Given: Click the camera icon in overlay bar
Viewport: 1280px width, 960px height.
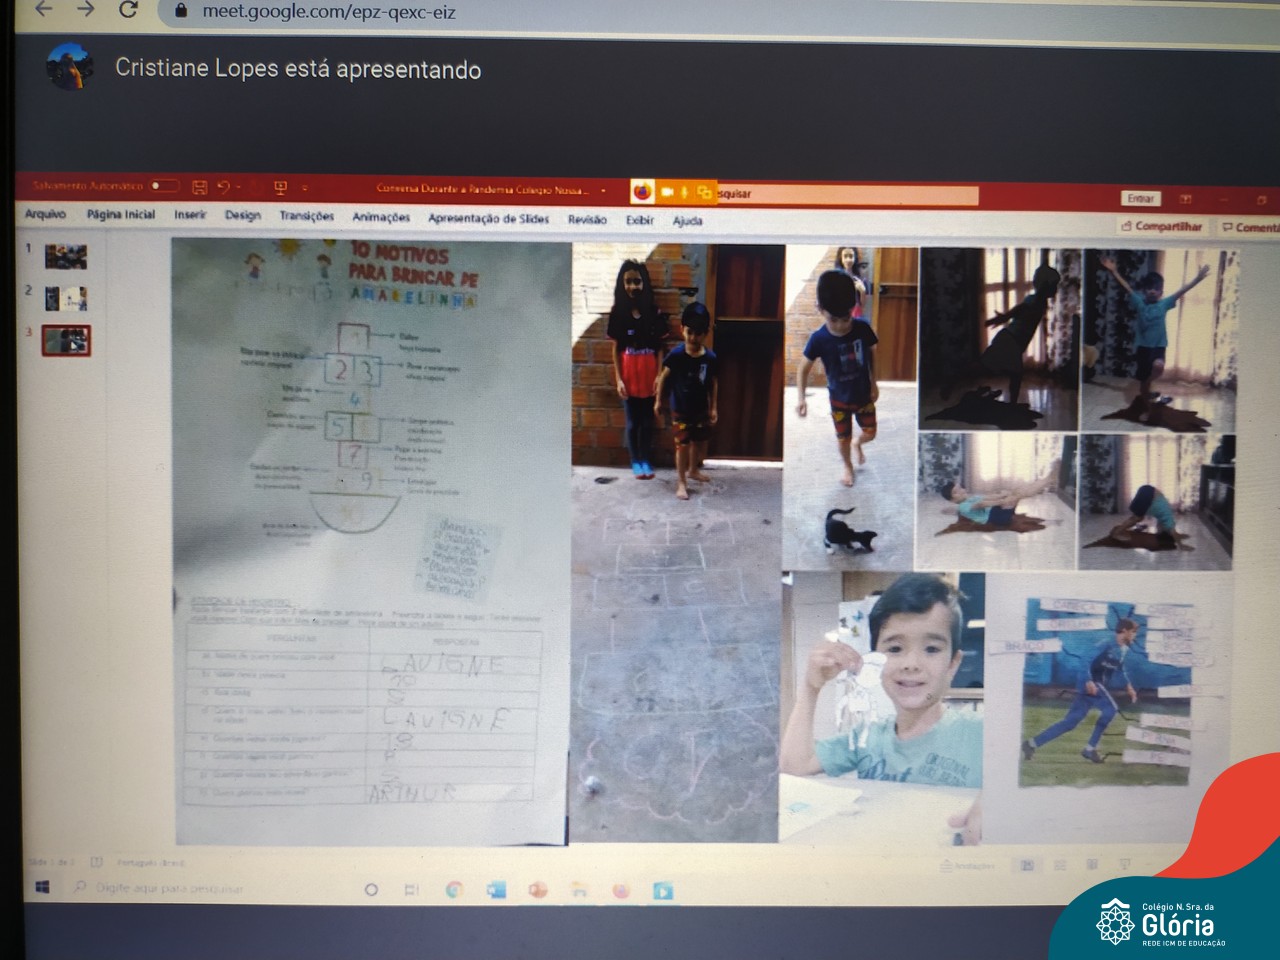Looking at the screenshot, I should pyautogui.click(x=667, y=192).
